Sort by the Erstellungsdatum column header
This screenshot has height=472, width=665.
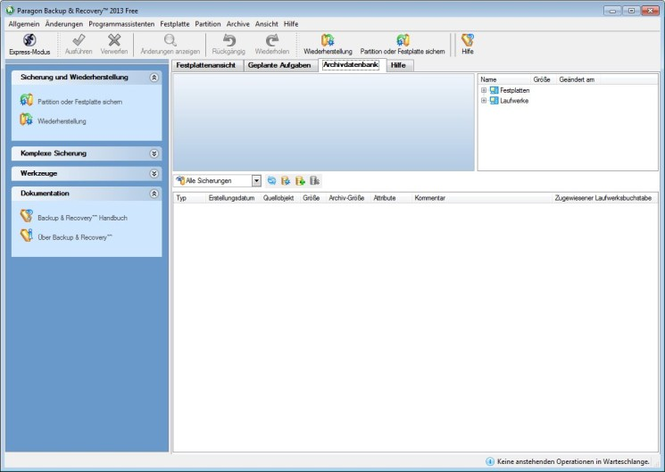tap(232, 198)
